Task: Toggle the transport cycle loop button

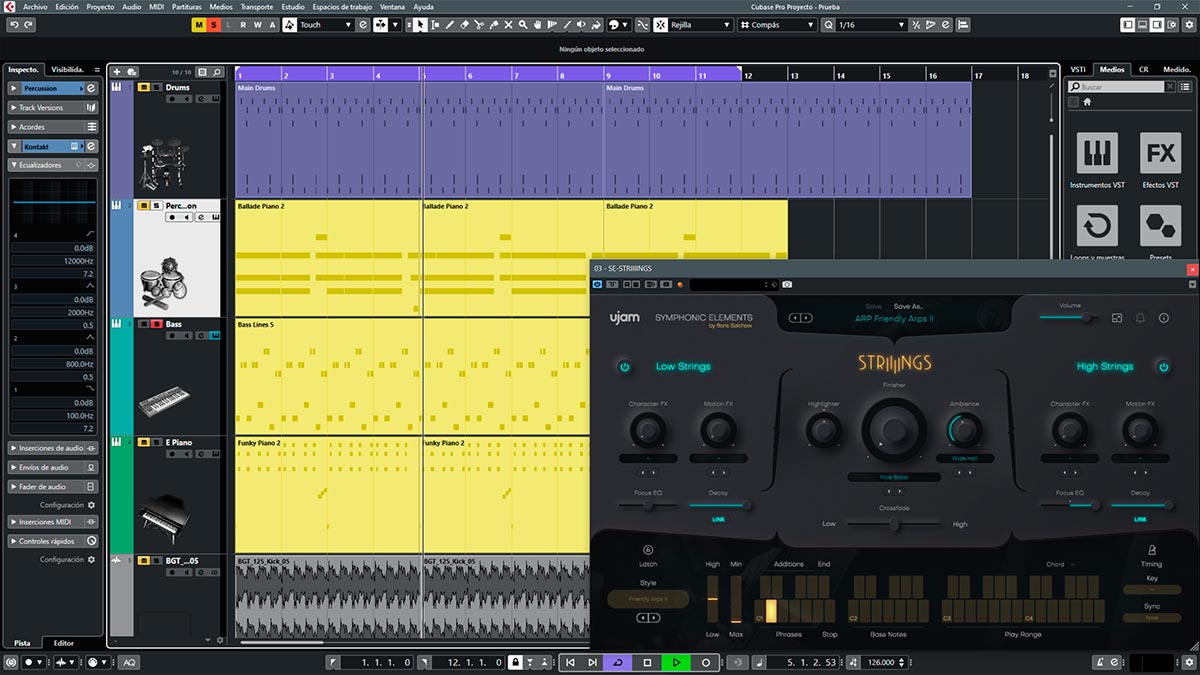Action: (x=617, y=662)
